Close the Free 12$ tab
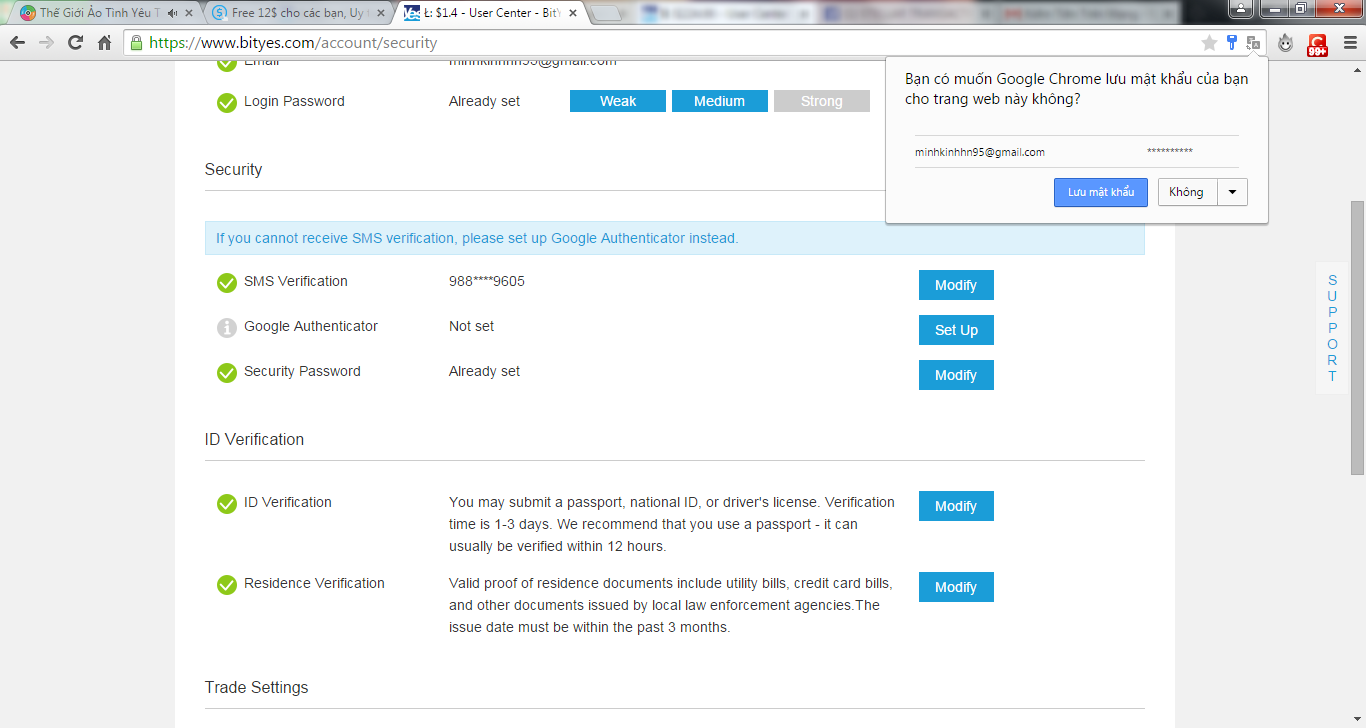Viewport: 1366px width, 728px height. 381,13
